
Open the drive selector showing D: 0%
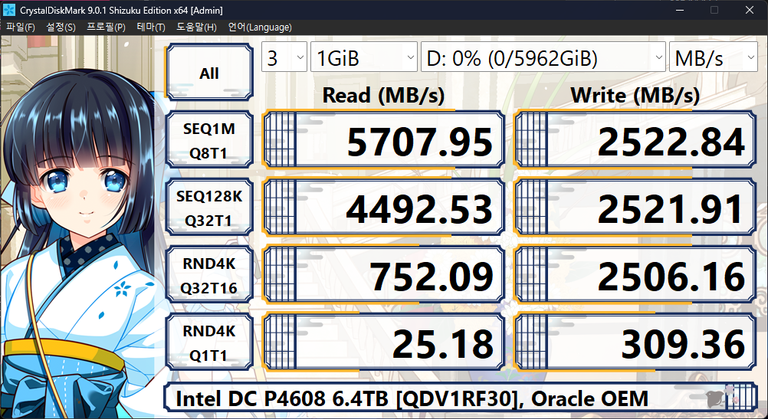pos(543,57)
